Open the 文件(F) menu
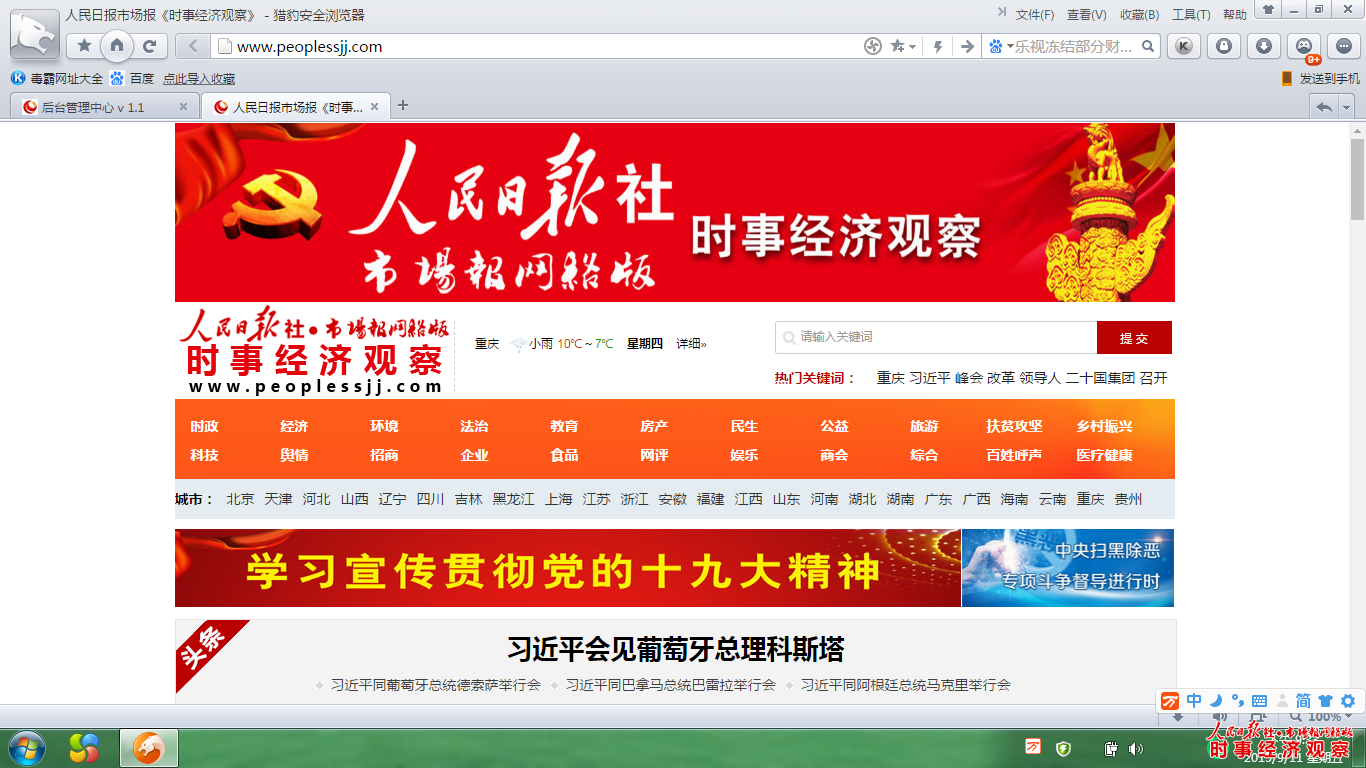 (x=1035, y=15)
